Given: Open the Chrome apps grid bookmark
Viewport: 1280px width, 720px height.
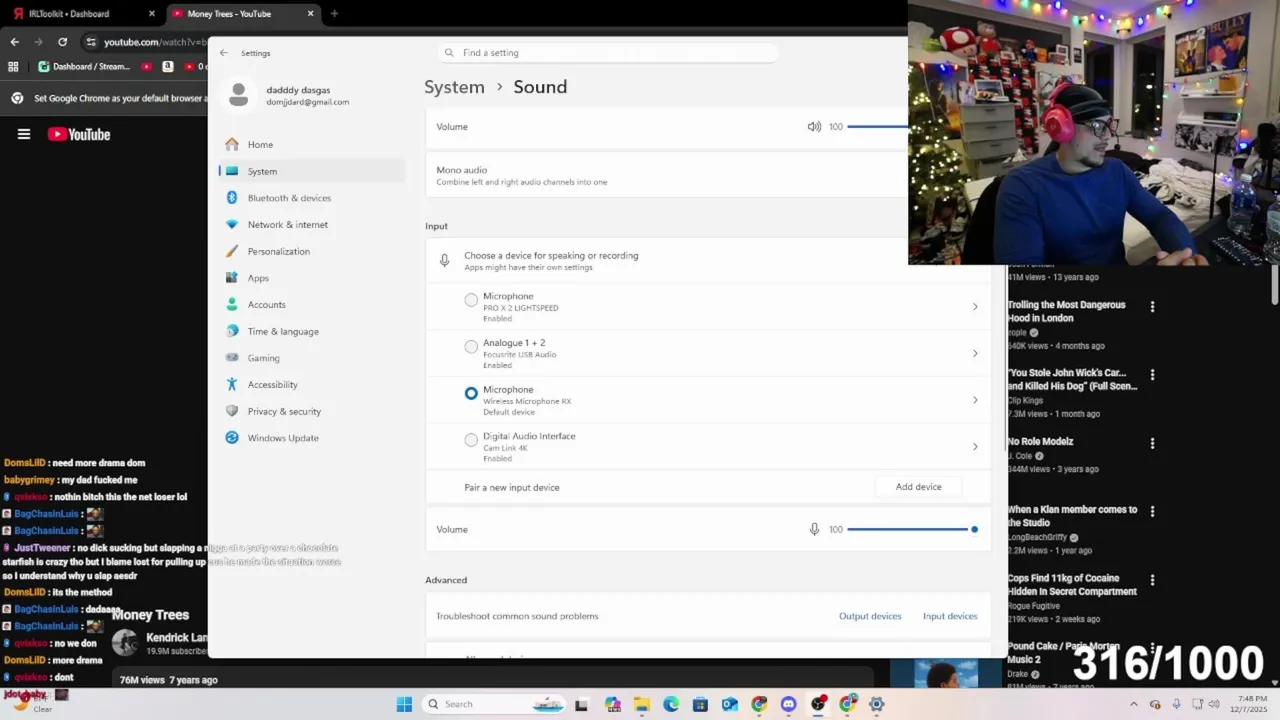Looking at the screenshot, I should 13,67.
